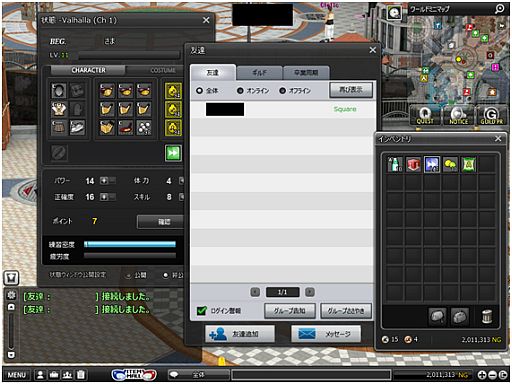Click the magnifier icon on world minimap
Screen dimensions: 512x384
pyautogui.click(x=500, y=9)
